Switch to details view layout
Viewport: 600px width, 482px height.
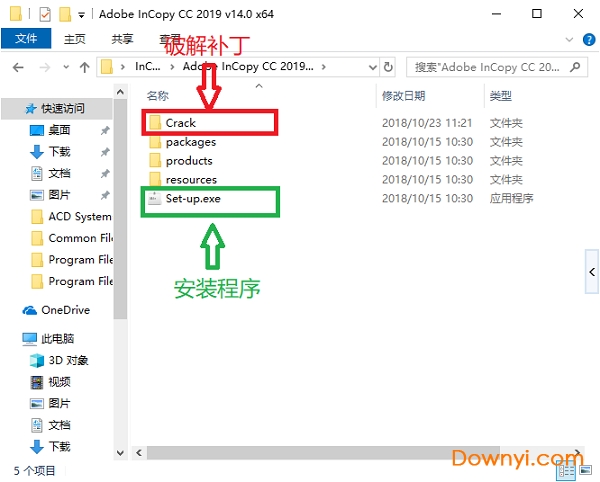[x=566, y=471]
